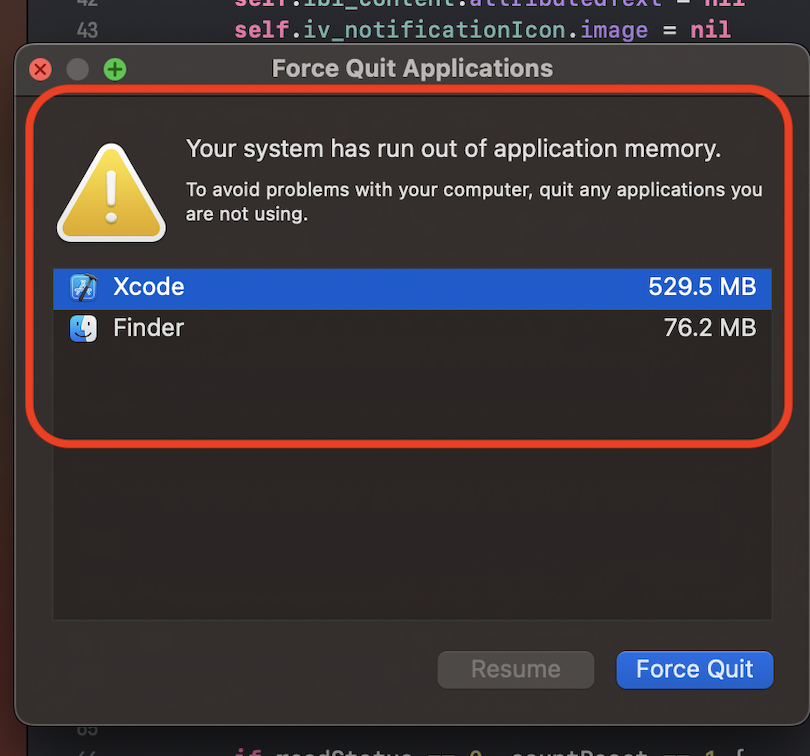Select the Finder application row
810x756 pixels.
tap(412, 329)
